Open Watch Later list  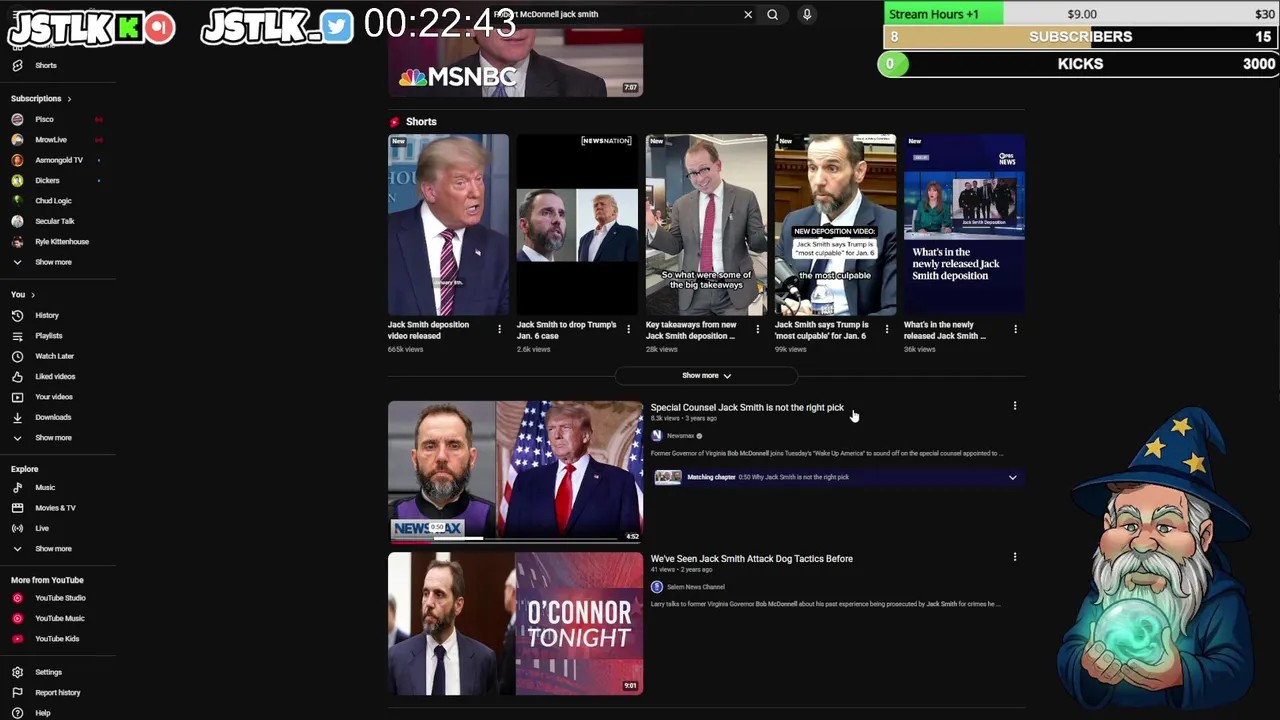(54, 356)
